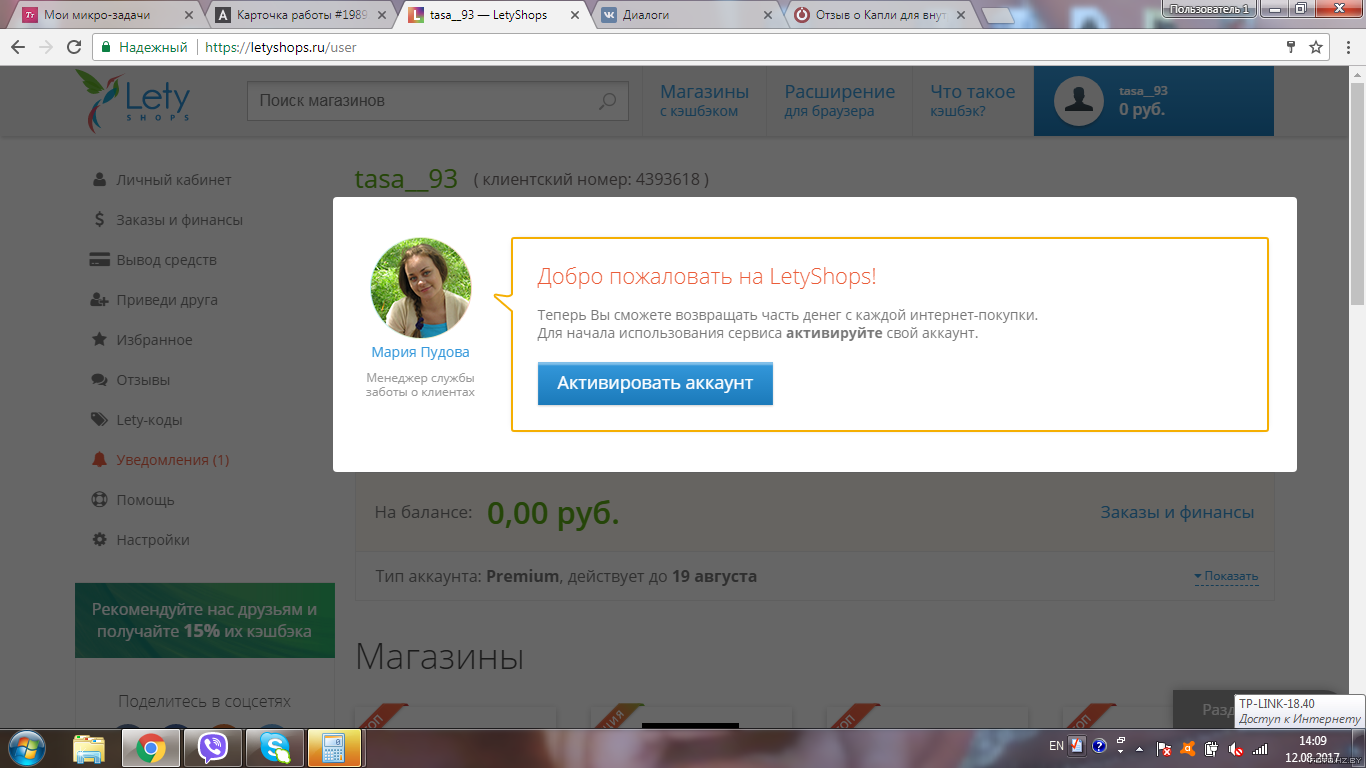Open Мария Пудова profile link
1366x768 pixels.
tap(420, 352)
